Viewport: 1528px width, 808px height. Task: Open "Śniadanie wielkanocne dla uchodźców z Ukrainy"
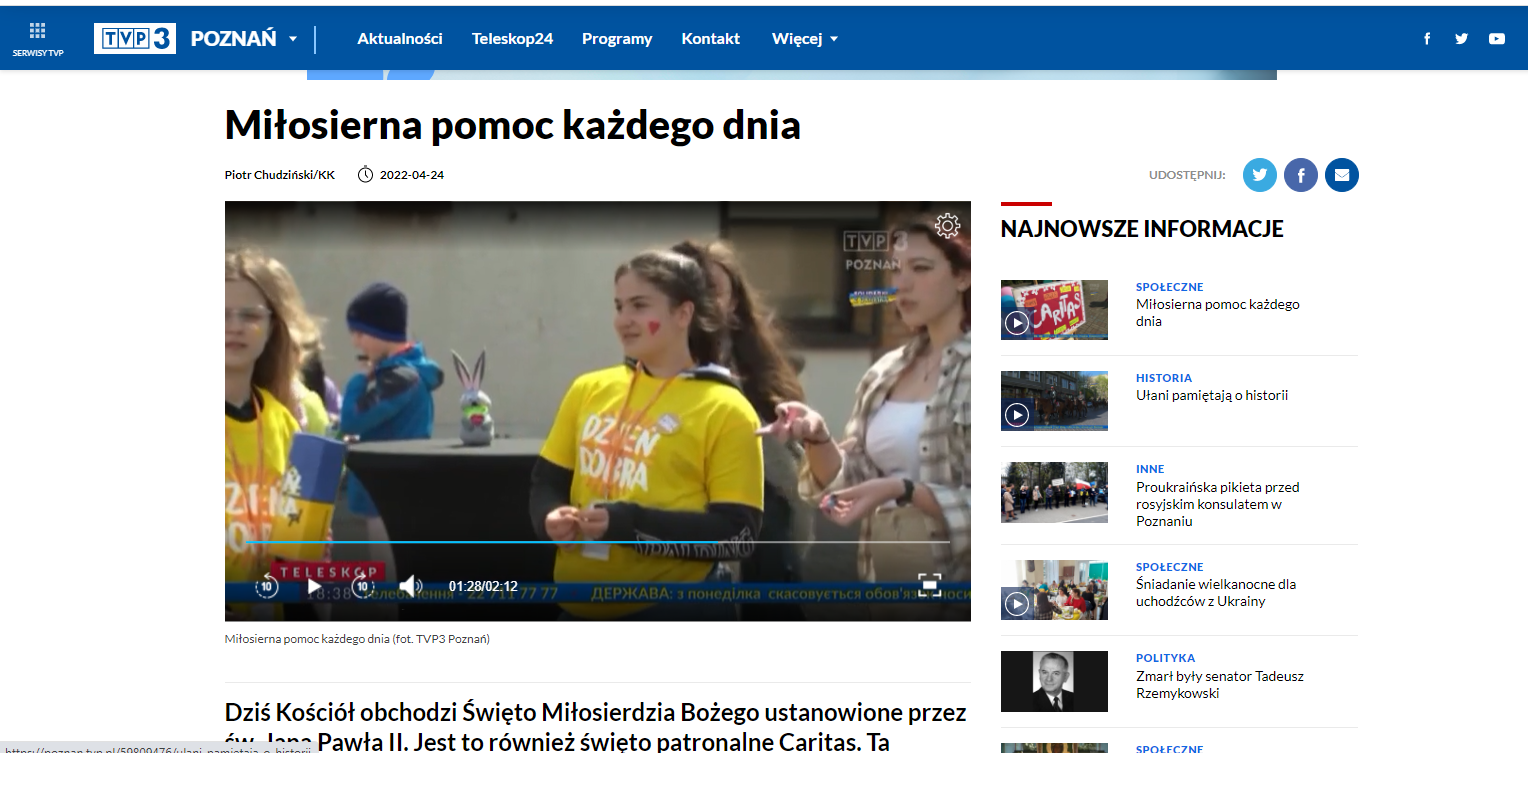1216,593
